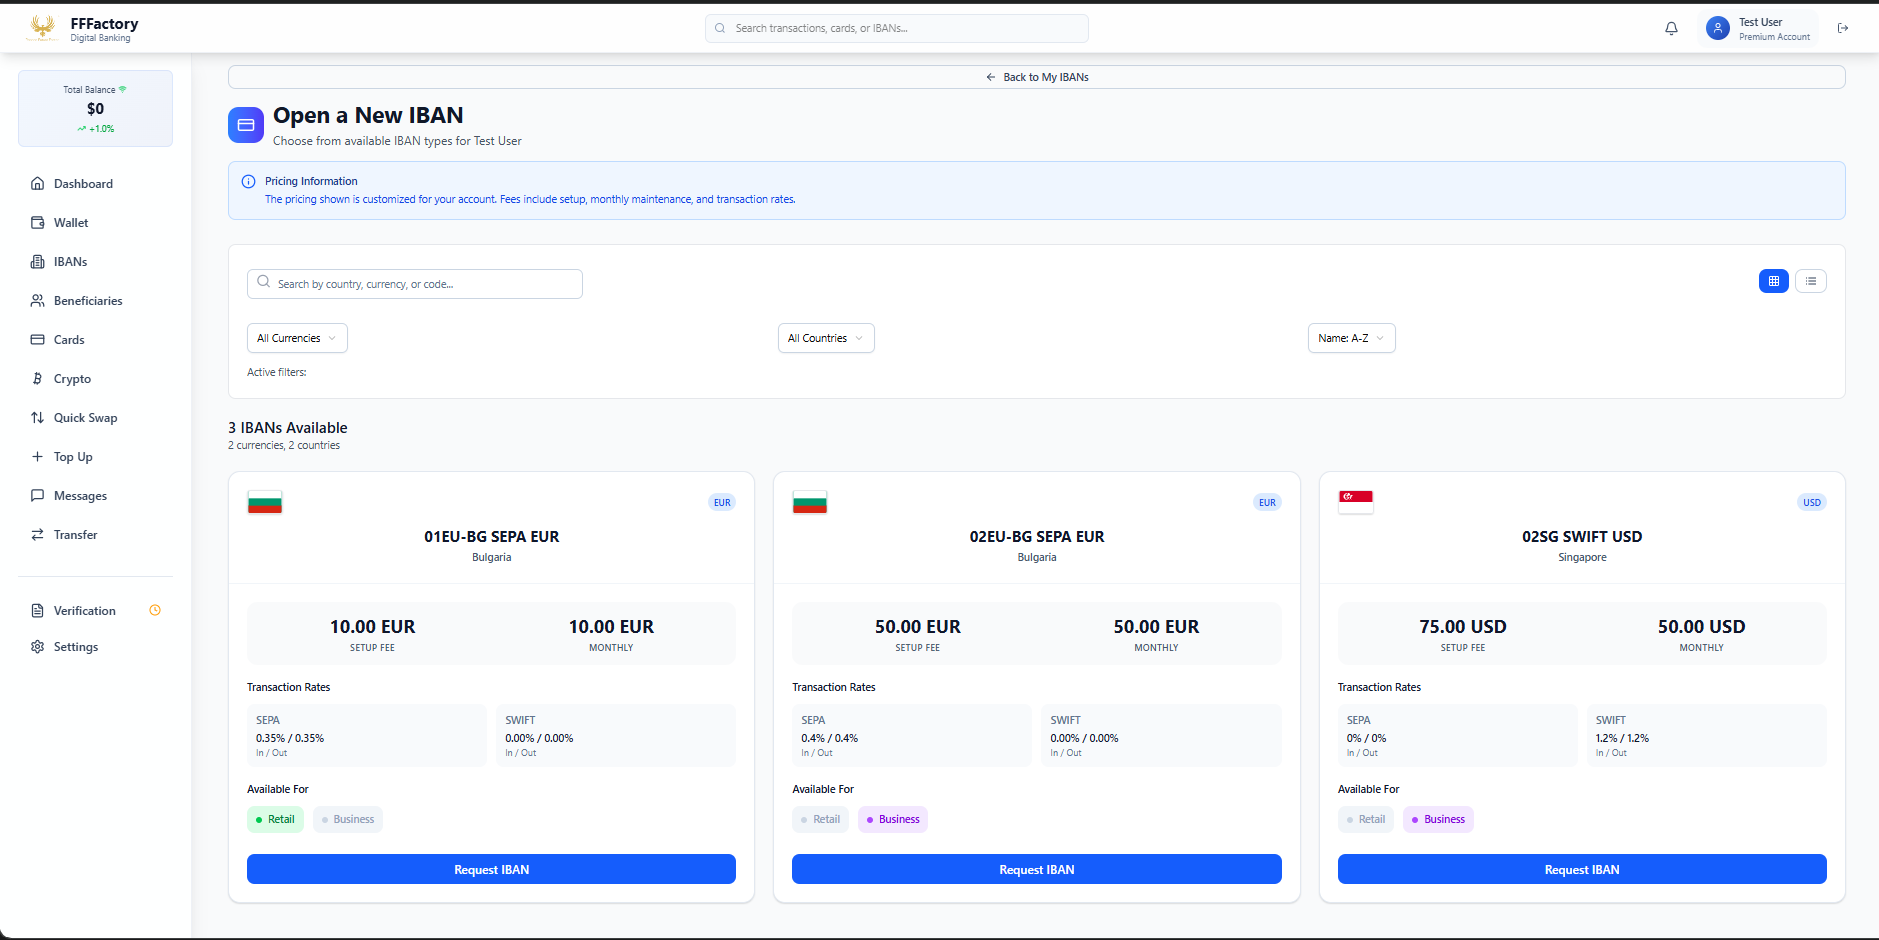Request IBAN for 02SG SWIFT USD

tap(1581, 870)
